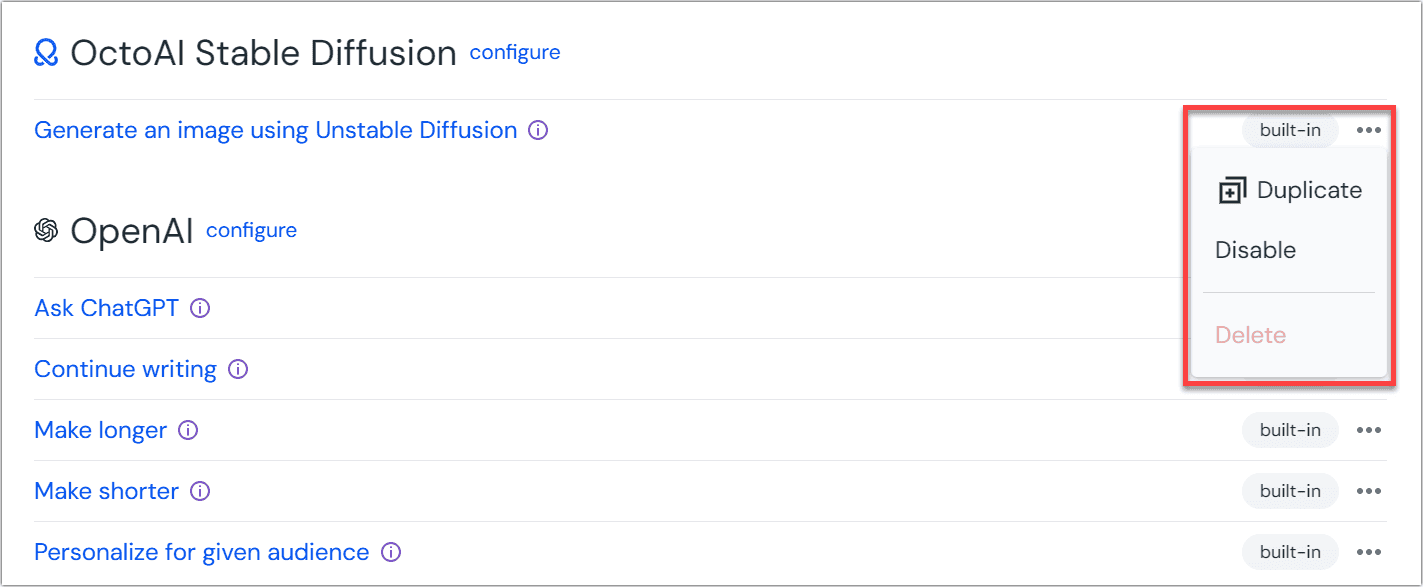Viewport: 1424px width, 588px height.
Task: Open three-dot menu for Make longer
Action: pos(1369,431)
